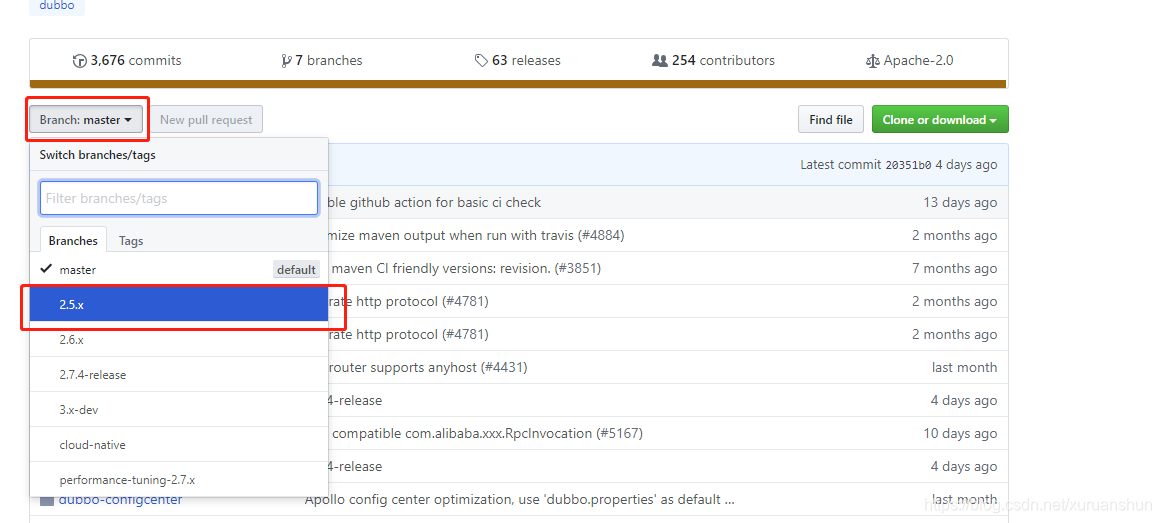Viewport: 1161px width, 523px height.
Task: Open the RpcInvocation (#5167) commit message
Action: (x=486, y=433)
